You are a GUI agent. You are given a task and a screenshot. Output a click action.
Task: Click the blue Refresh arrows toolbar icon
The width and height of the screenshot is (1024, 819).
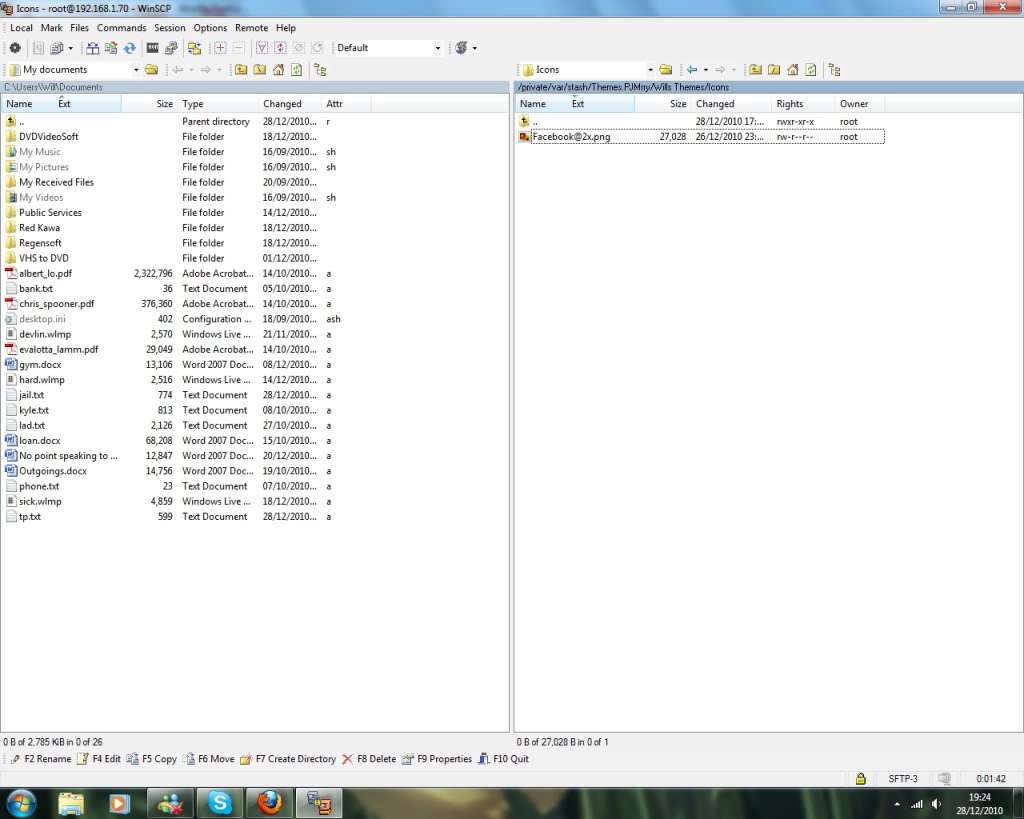tap(130, 48)
